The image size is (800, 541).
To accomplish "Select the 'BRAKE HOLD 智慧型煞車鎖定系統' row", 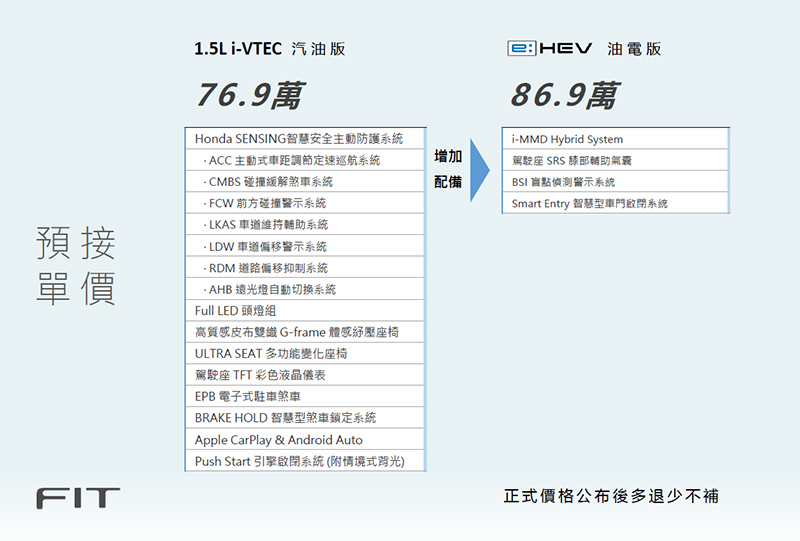I will 305,418.
